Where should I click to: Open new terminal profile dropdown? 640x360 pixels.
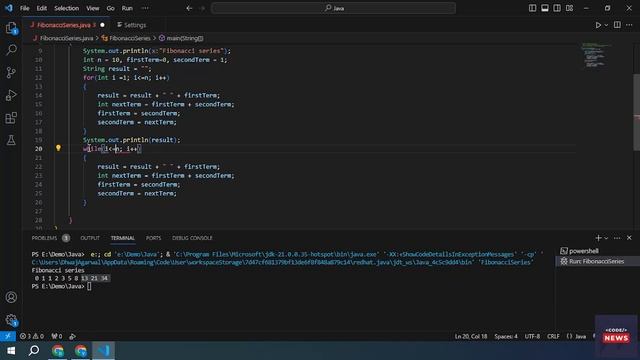tap(606, 238)
